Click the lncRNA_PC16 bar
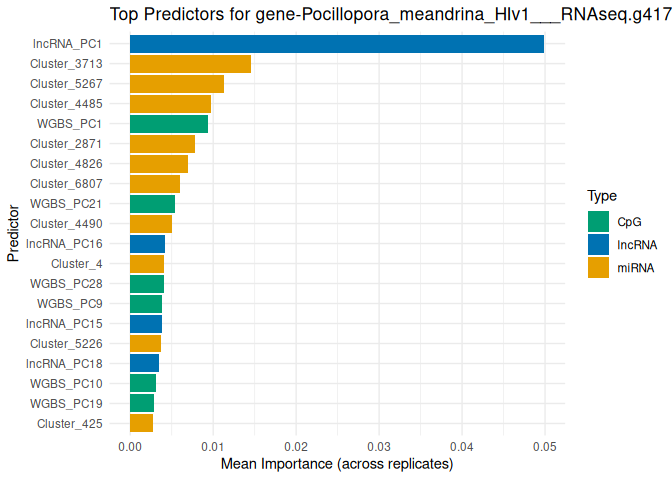672x480 pixels. (147, 243)
